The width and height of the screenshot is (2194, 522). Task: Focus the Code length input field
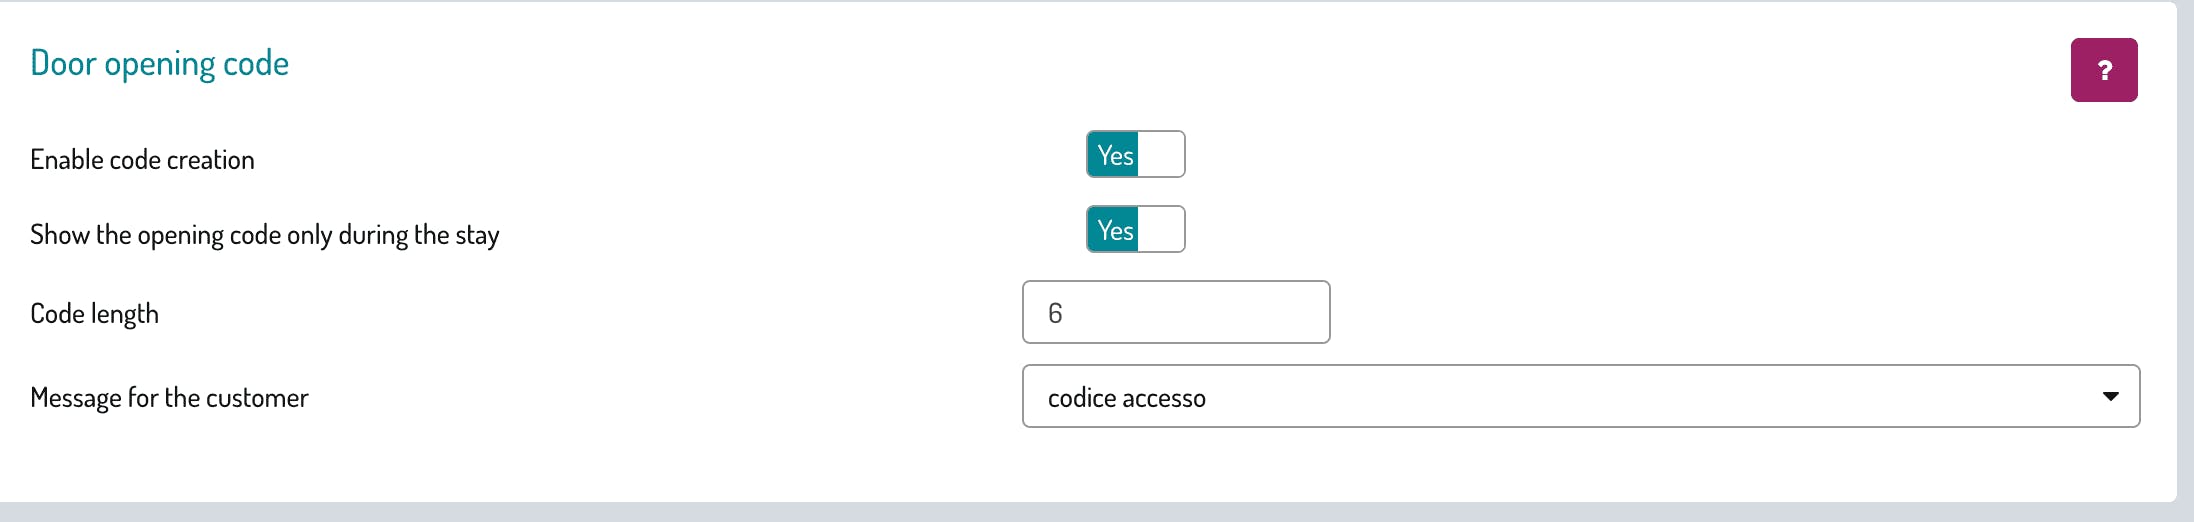(1176, 313)
